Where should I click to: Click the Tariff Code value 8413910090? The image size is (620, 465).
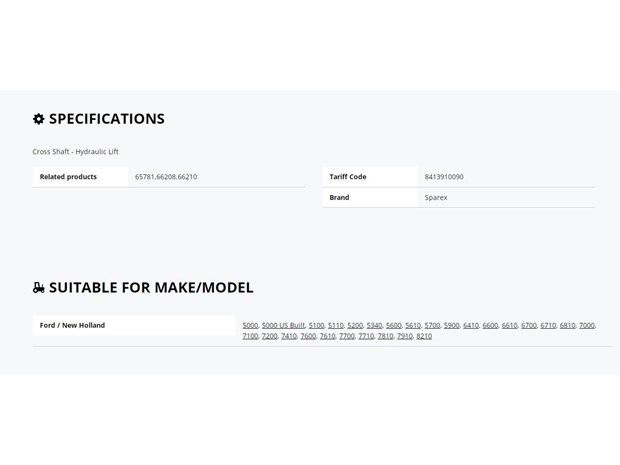444,177
